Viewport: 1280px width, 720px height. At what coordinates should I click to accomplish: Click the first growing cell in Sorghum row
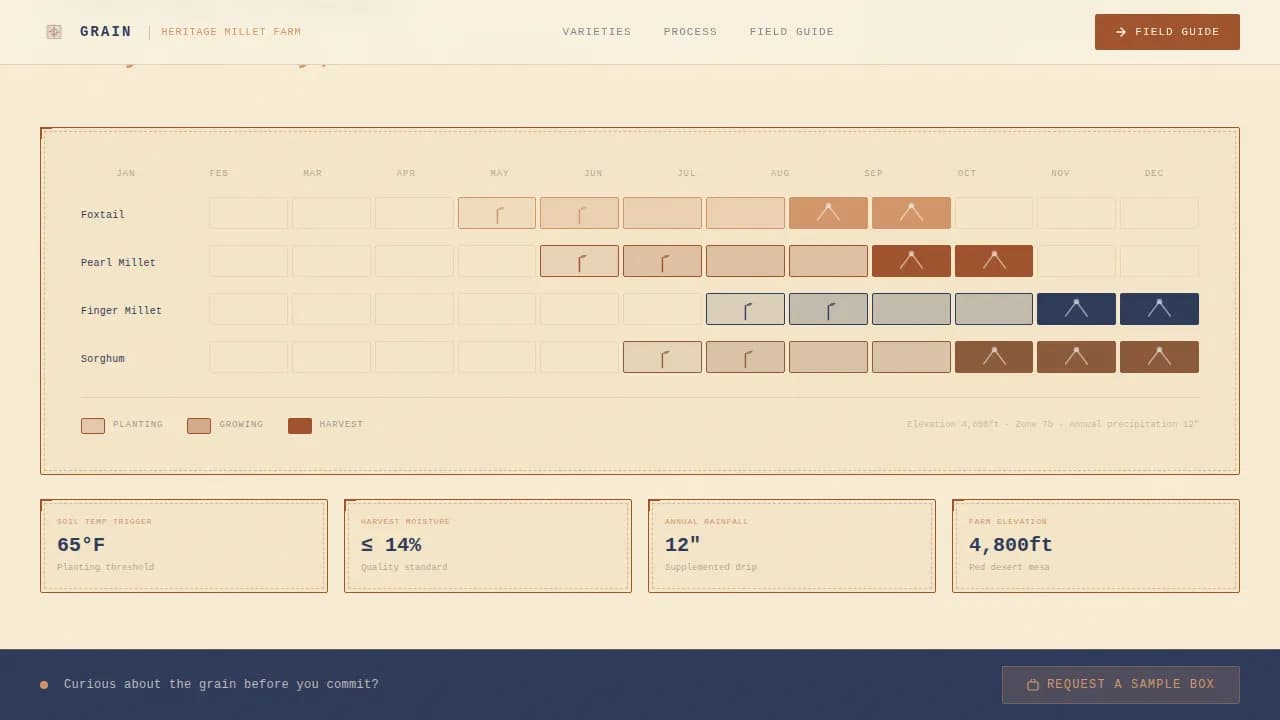[x=828, y=357]
